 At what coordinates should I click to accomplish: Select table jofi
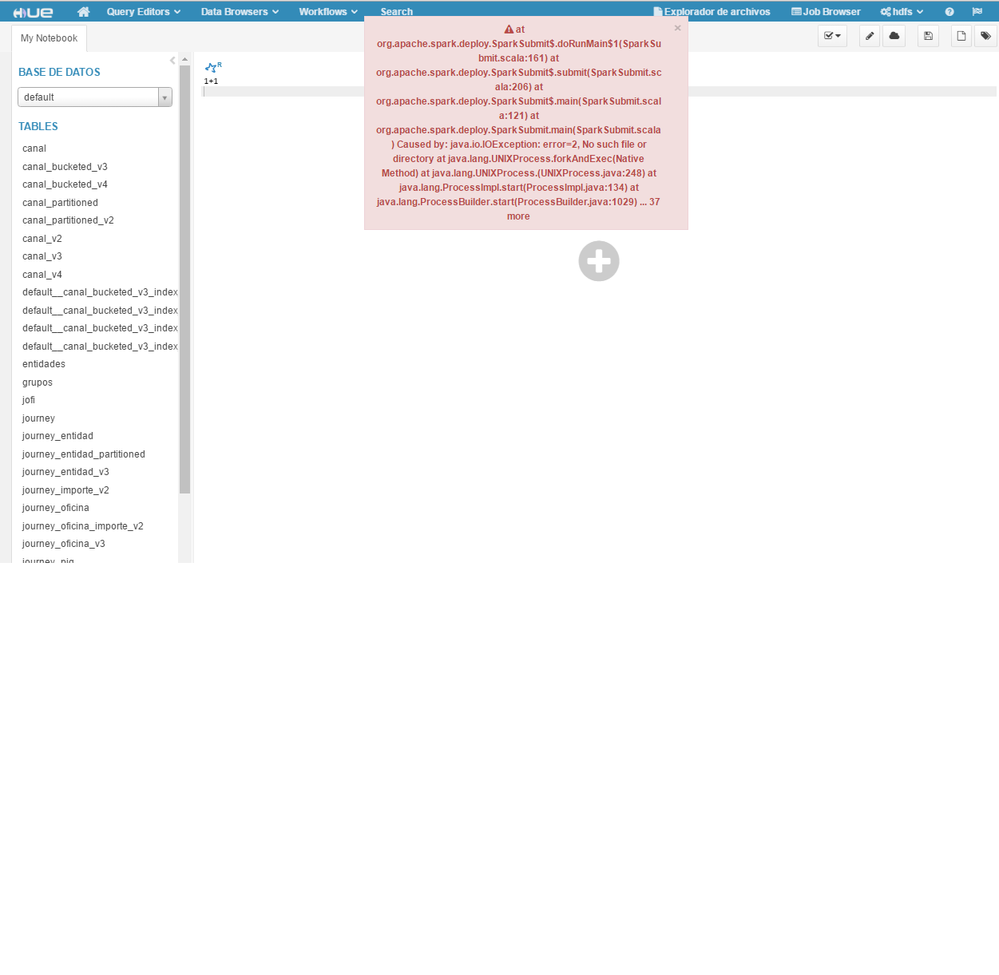29,400
